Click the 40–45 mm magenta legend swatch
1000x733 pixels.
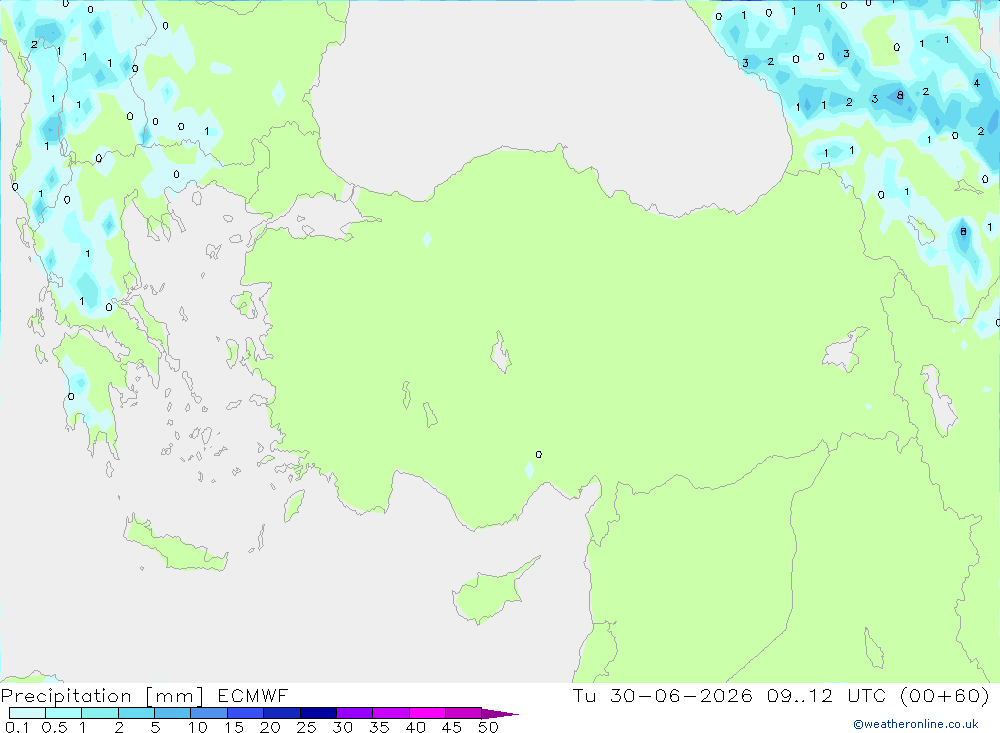tap(427, 713)
